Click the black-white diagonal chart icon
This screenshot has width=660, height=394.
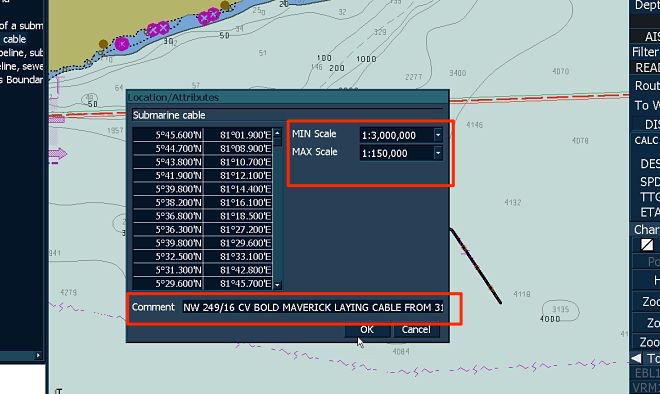click(x=647, y=245)
